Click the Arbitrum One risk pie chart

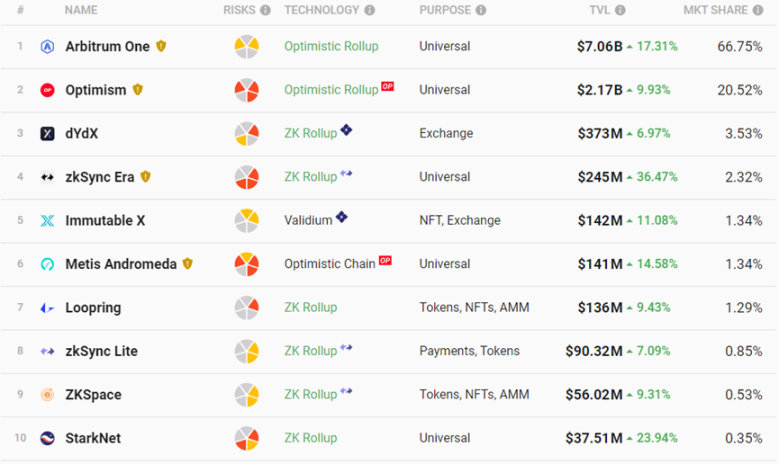point(247,47)
